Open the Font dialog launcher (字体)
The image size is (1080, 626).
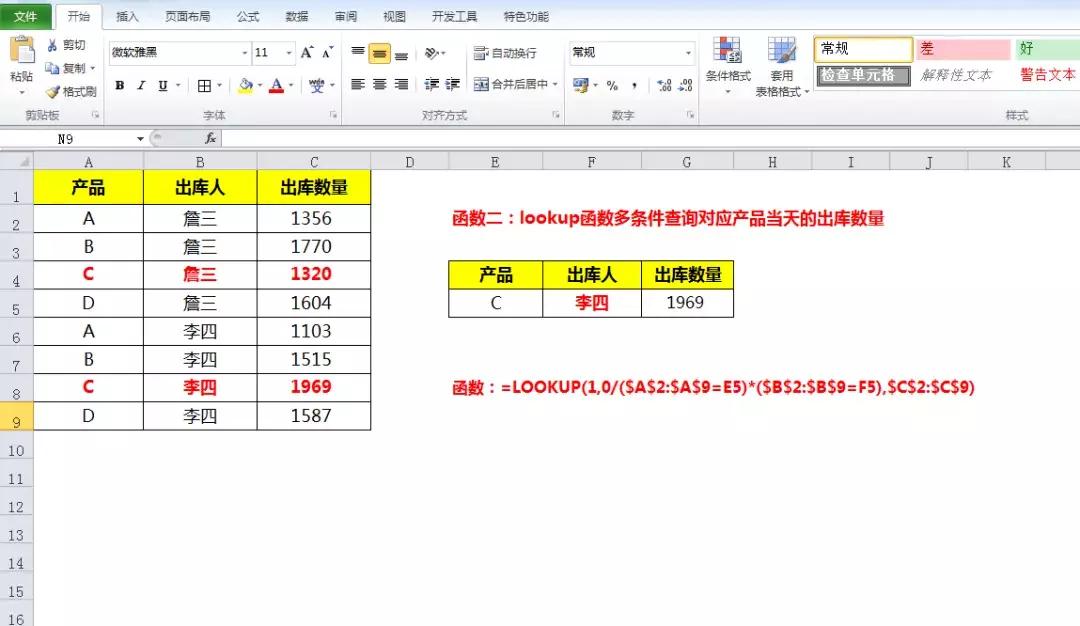click(333, 115)
